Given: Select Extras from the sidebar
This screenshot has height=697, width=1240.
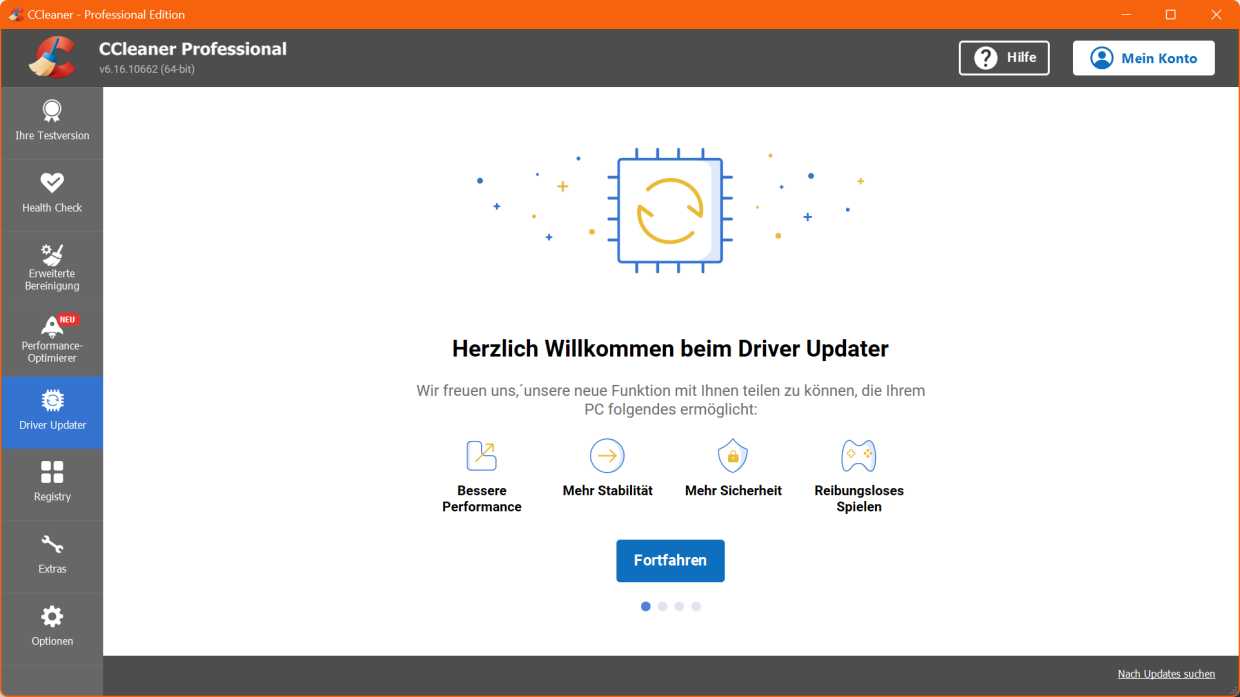Looking at the screenshot, I should pyautogui.click(x=52, y=555).
